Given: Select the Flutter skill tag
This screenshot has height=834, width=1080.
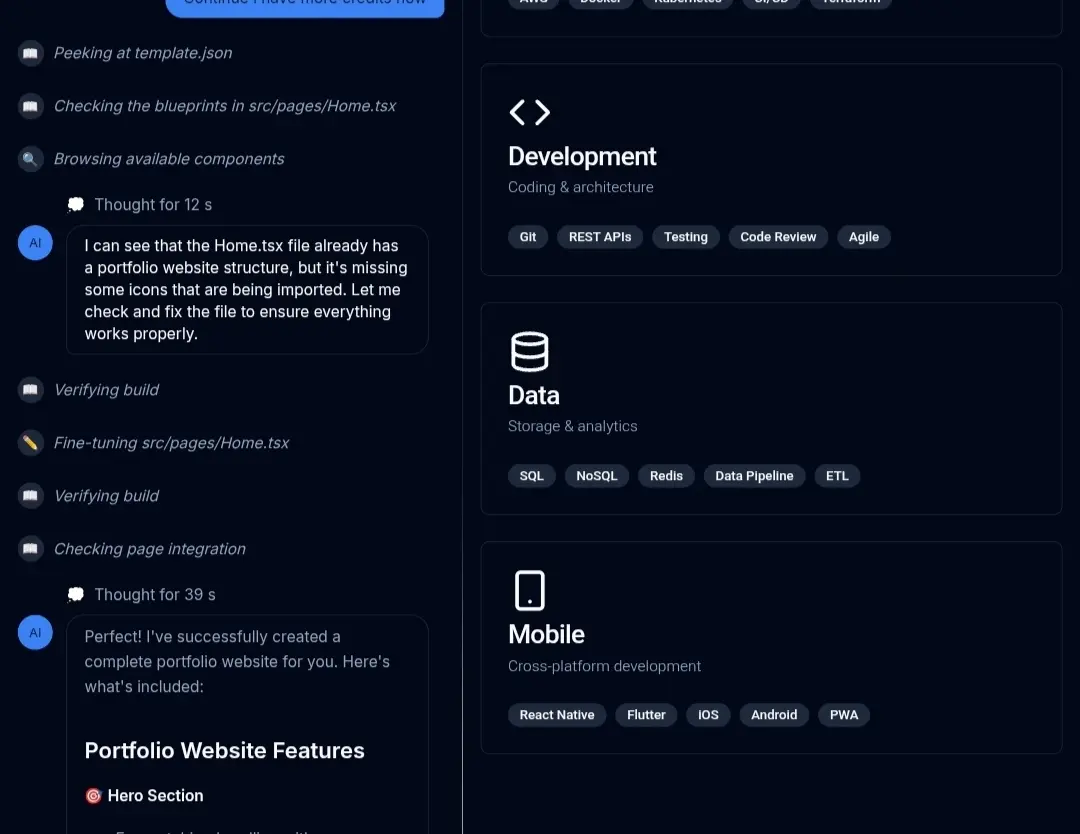Looking at the screenshot, I should [x=646, y=715].
